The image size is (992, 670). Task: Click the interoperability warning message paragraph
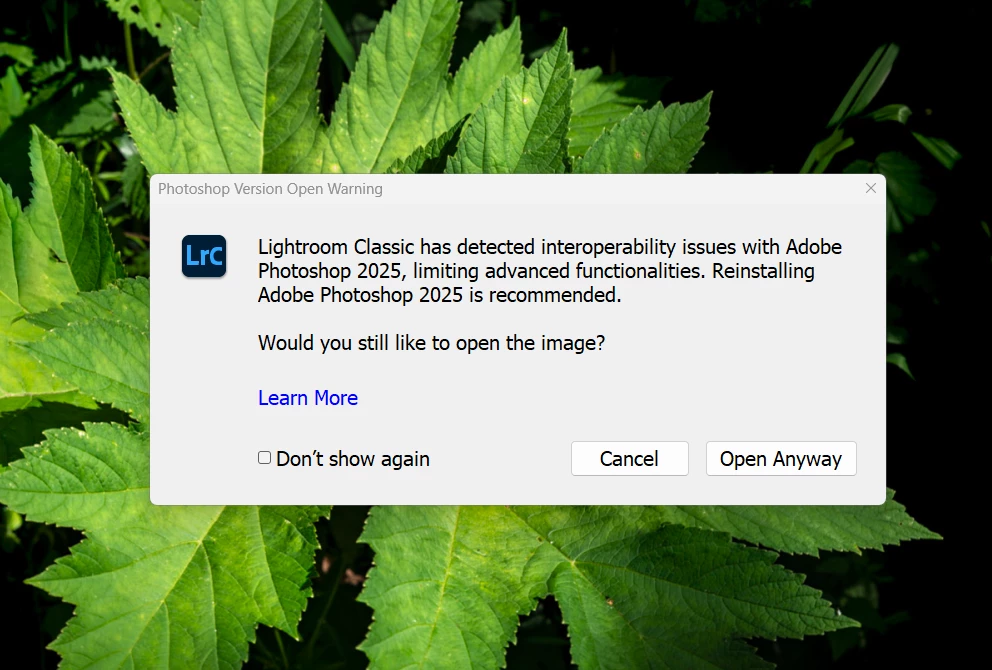tap(550, 271)
